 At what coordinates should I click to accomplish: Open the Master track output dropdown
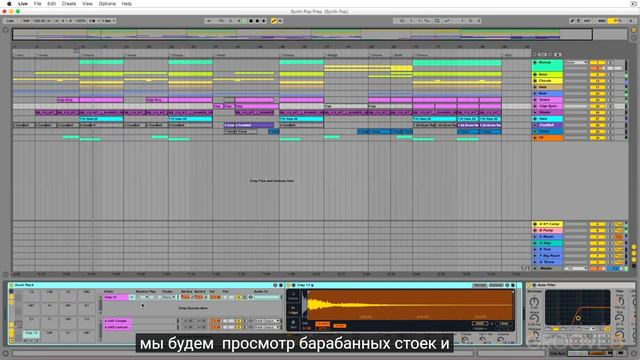coord(576,268)
